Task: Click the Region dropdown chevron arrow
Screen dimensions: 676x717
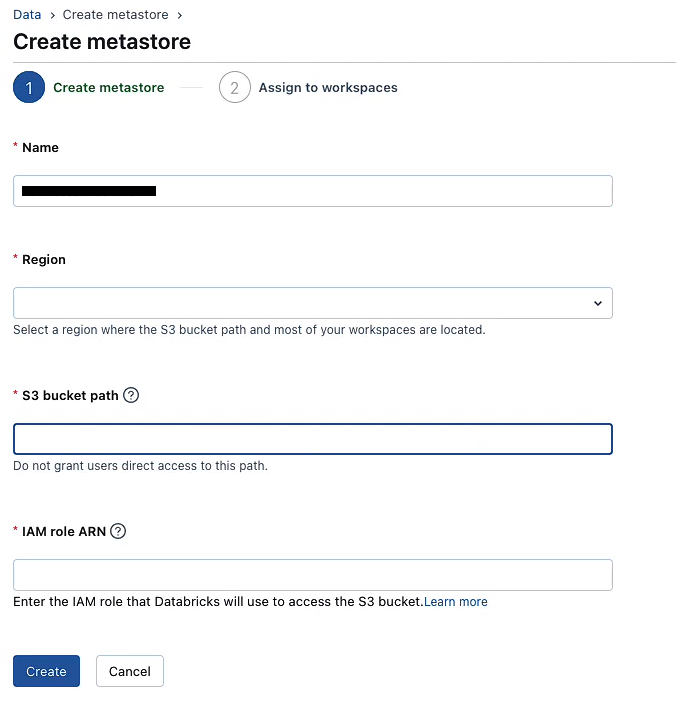Action: [598, 303]
